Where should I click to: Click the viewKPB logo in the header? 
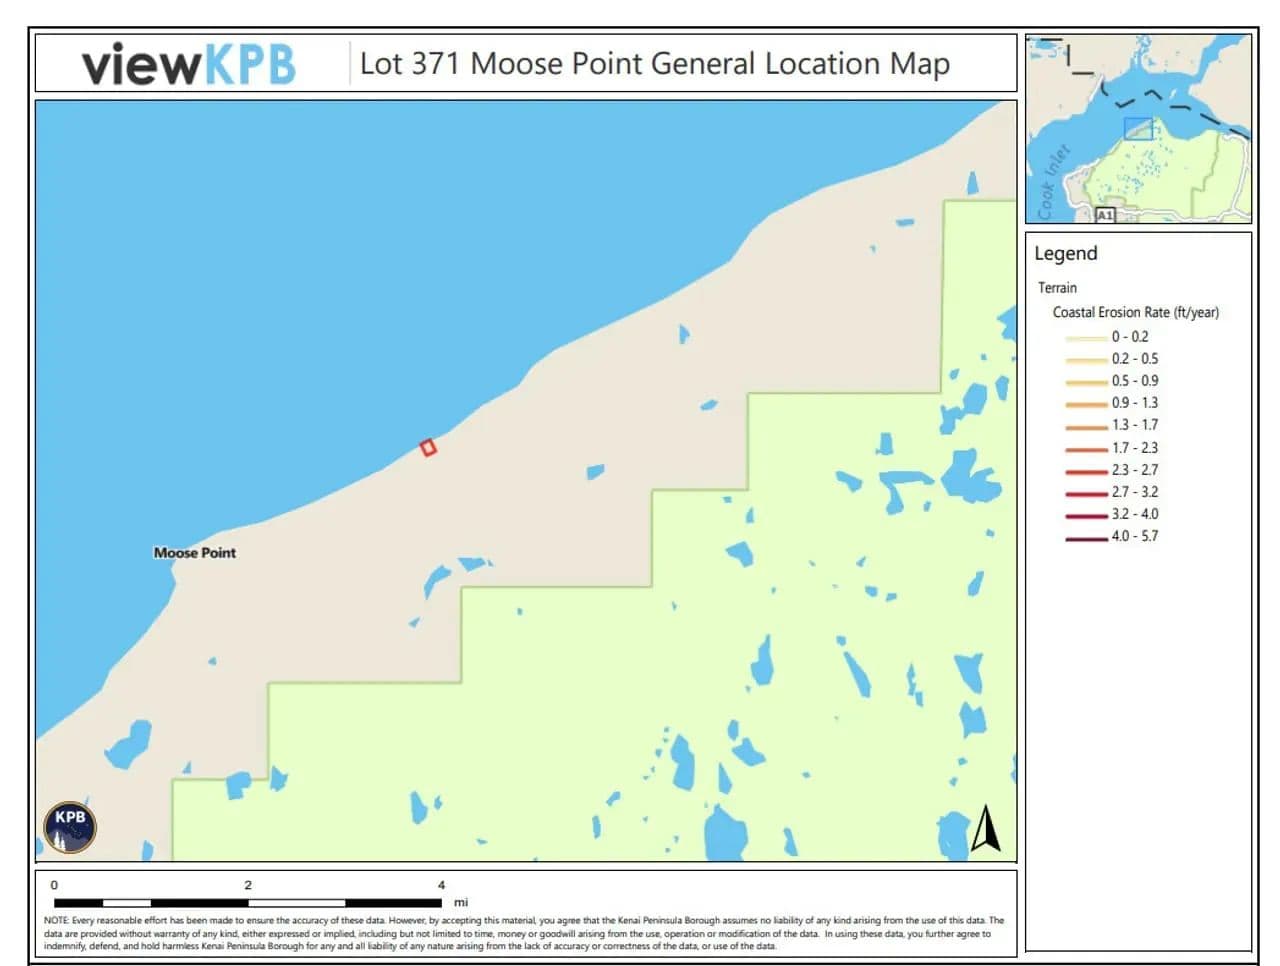tap(189, 64)
